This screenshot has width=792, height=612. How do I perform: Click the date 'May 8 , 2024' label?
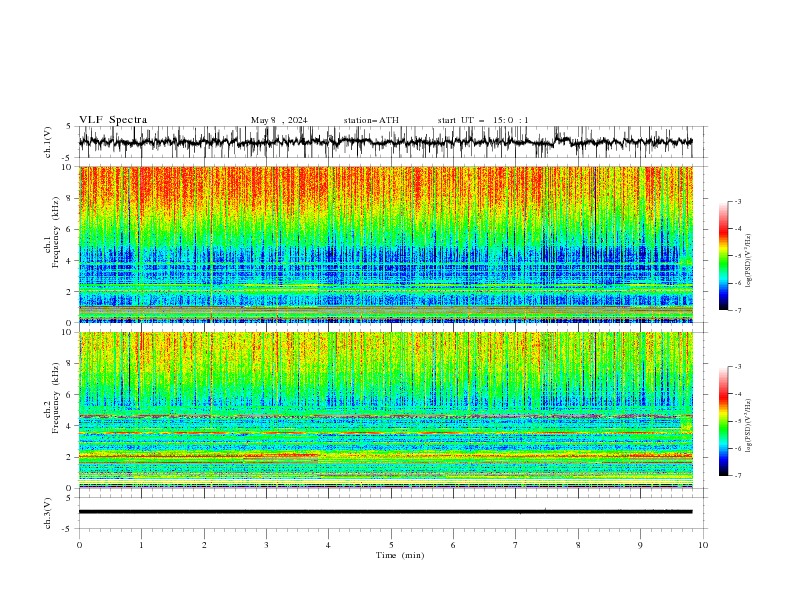(279, 120)
